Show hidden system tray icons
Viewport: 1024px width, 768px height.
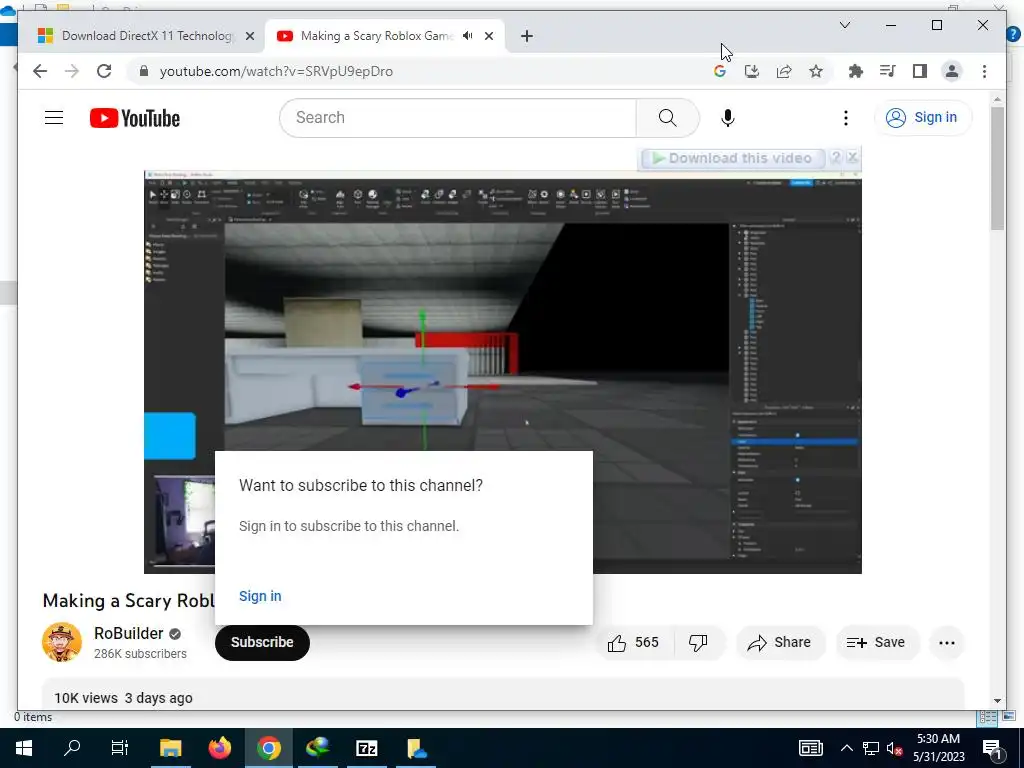tap(846, 748)
